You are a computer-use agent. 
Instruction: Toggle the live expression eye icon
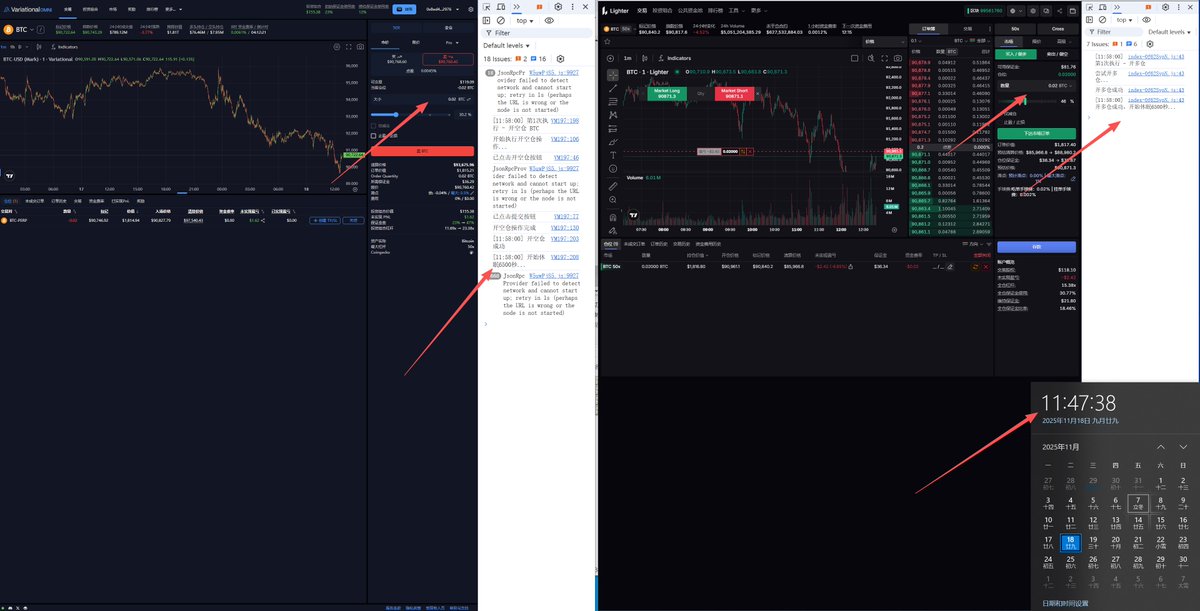549,20
